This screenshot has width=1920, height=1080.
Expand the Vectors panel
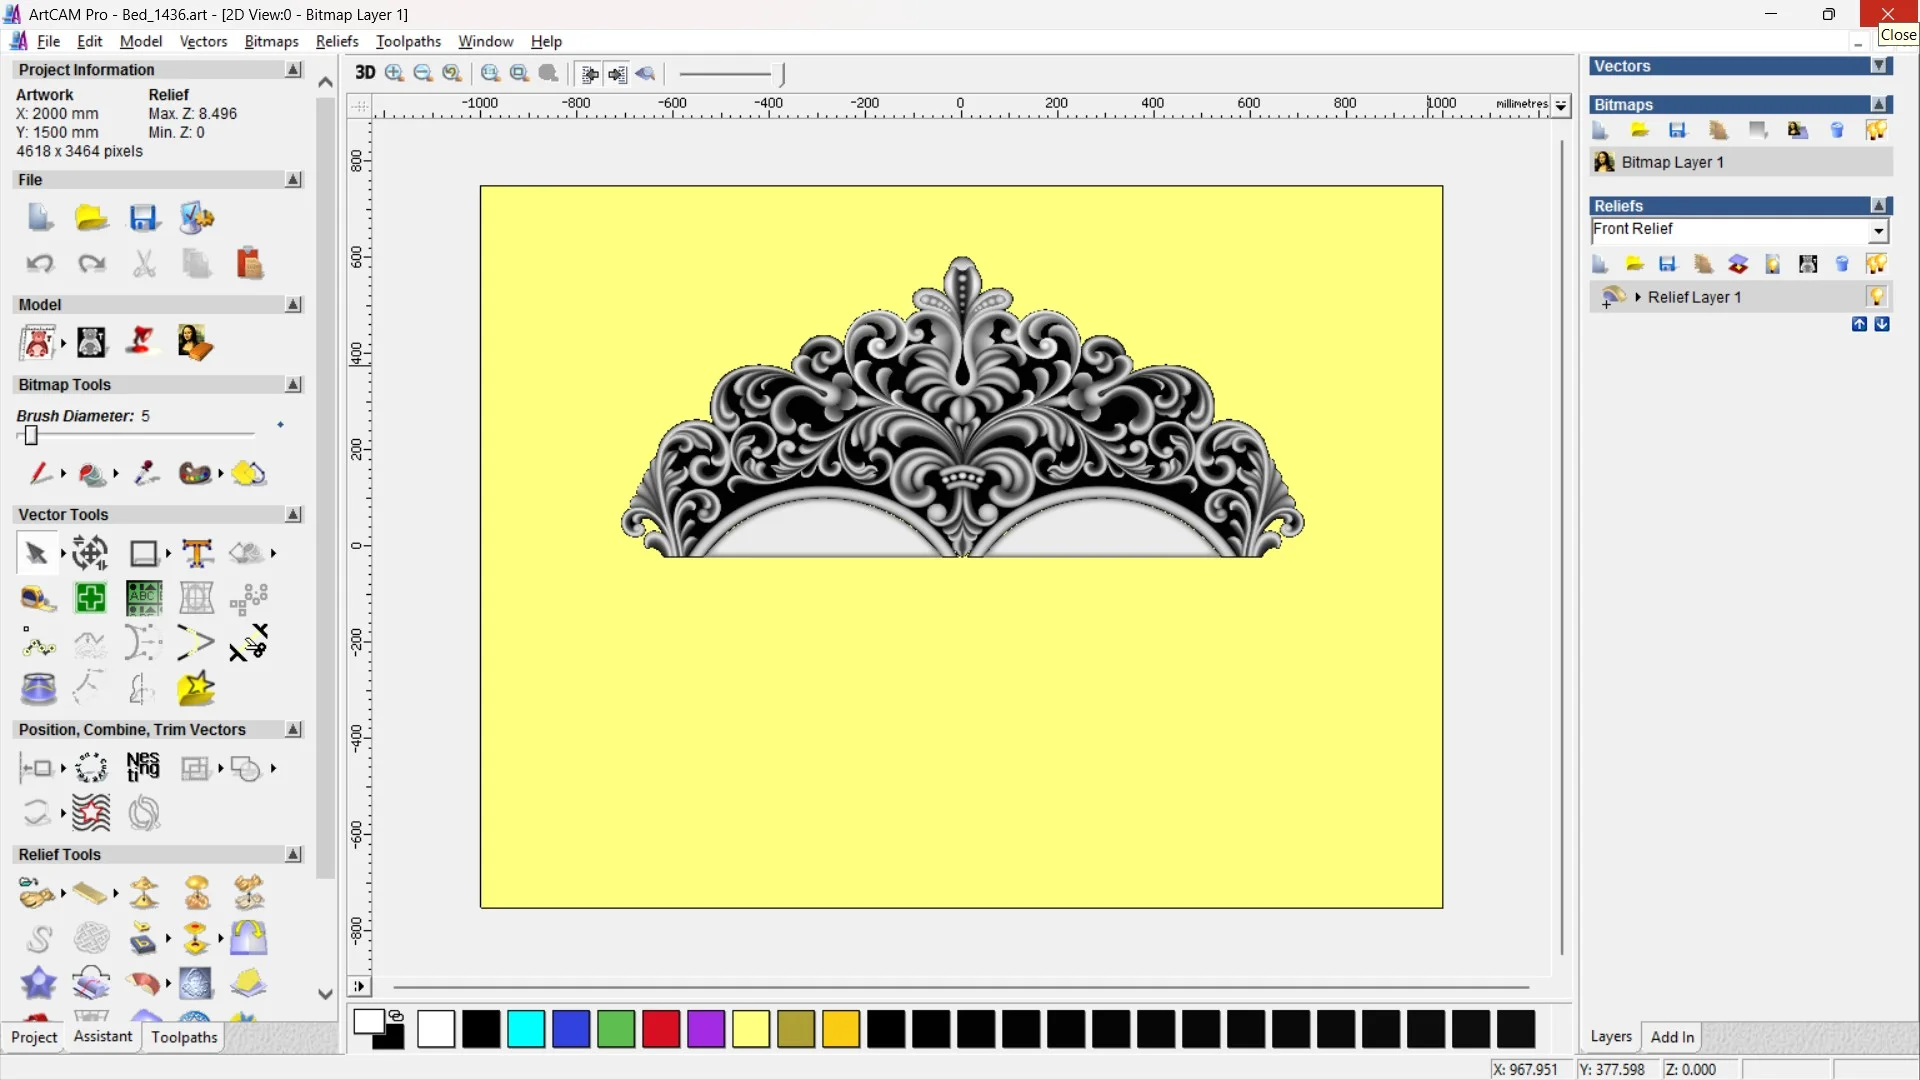tap(1879, 66)
